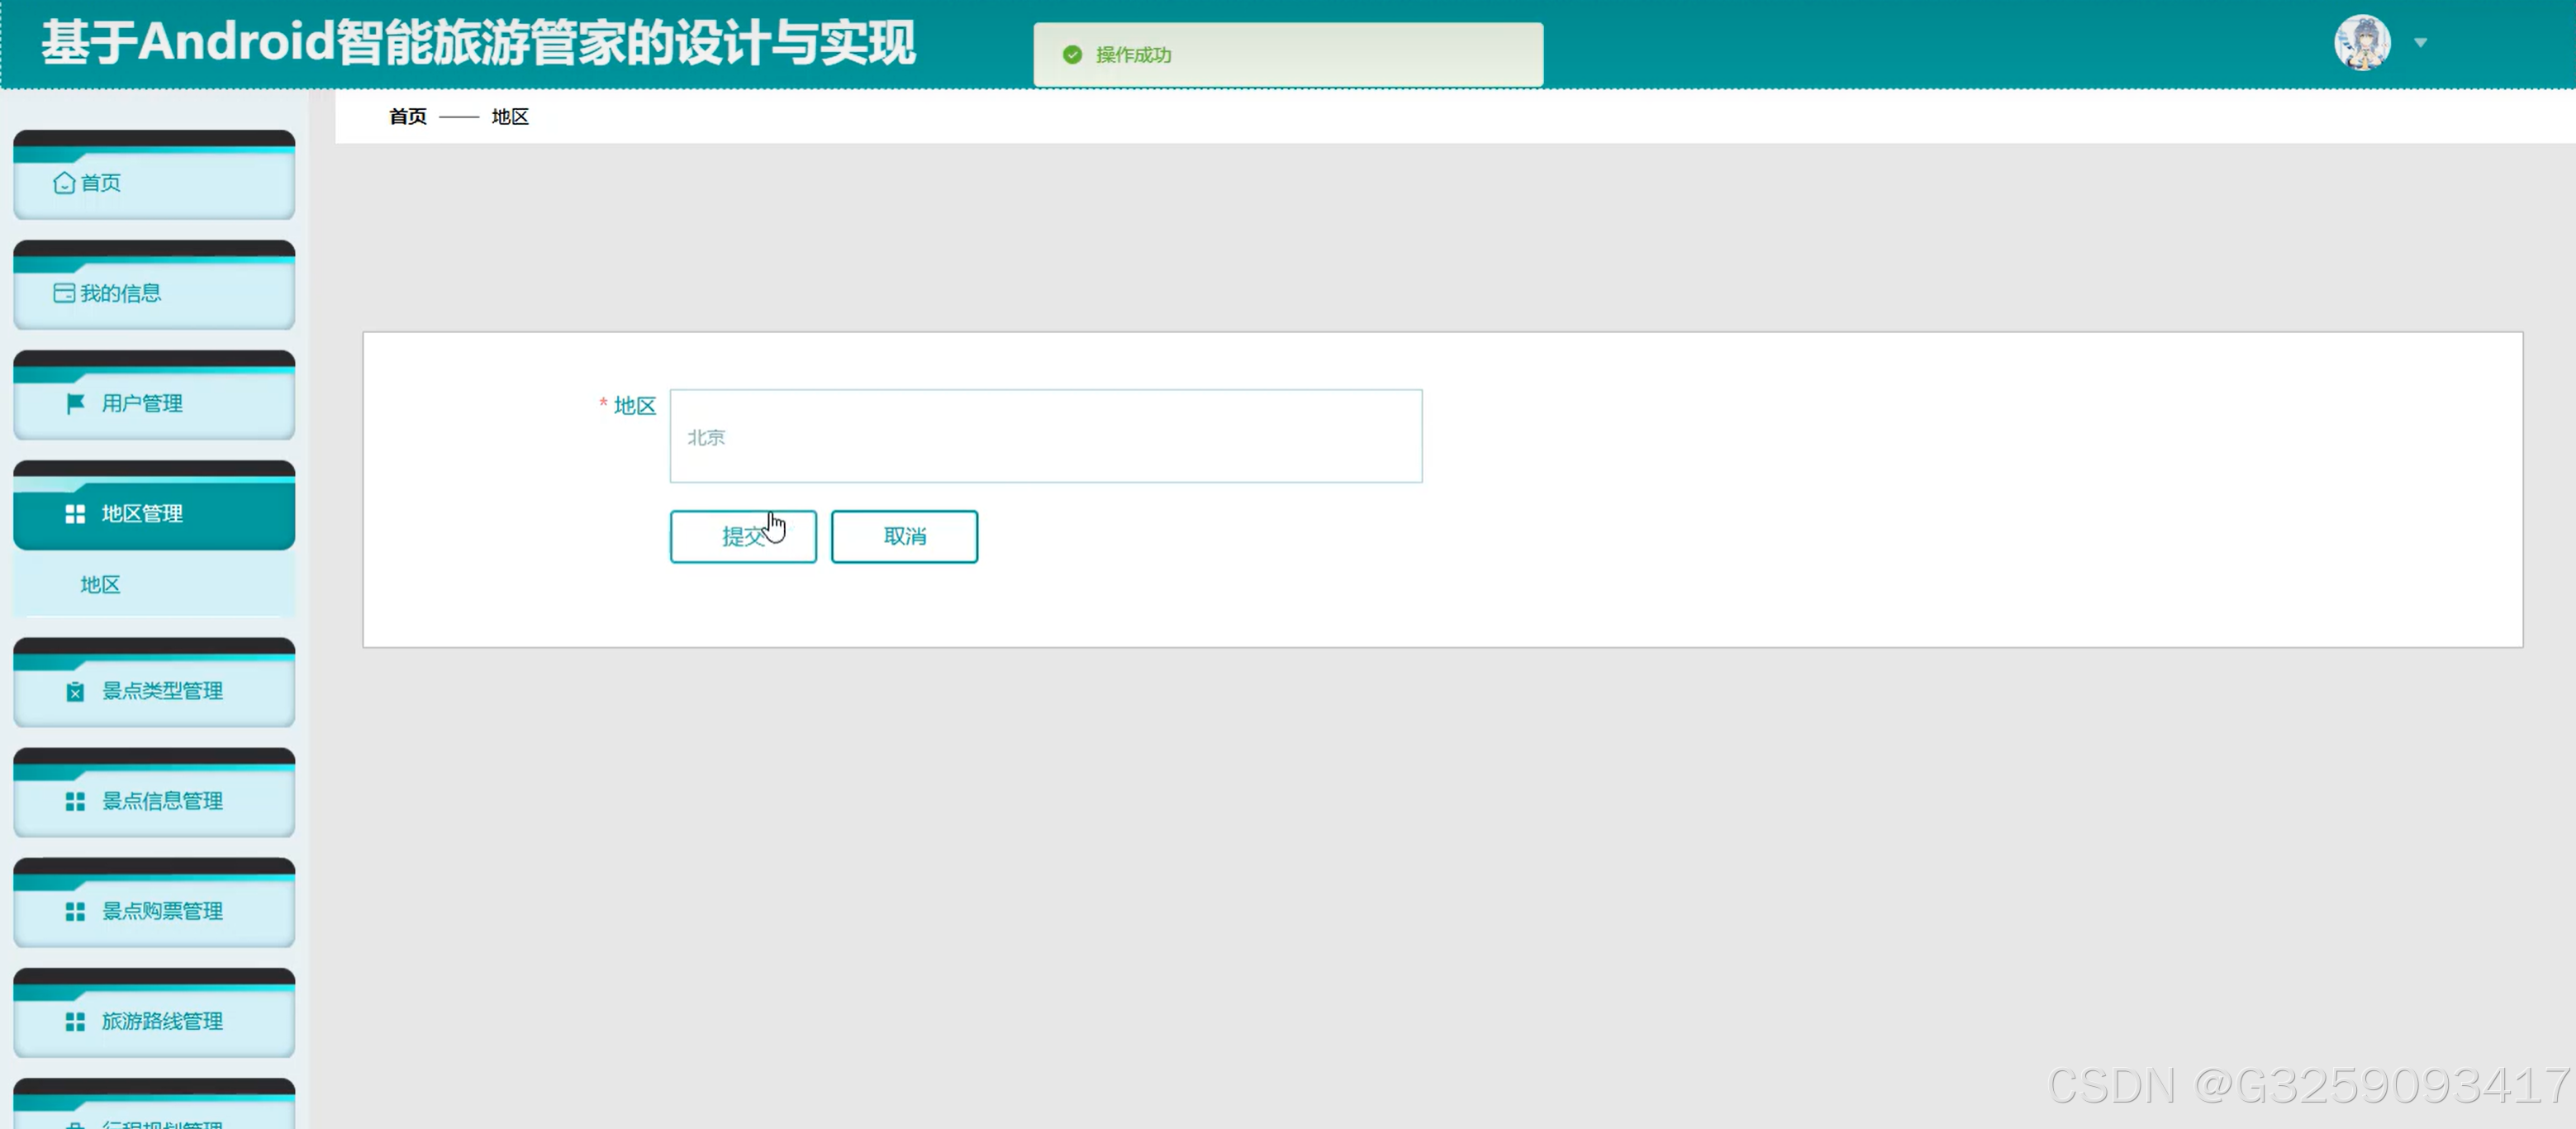Click the 取消 cancel button
2576x1129 pixels.
pos(904,537)
